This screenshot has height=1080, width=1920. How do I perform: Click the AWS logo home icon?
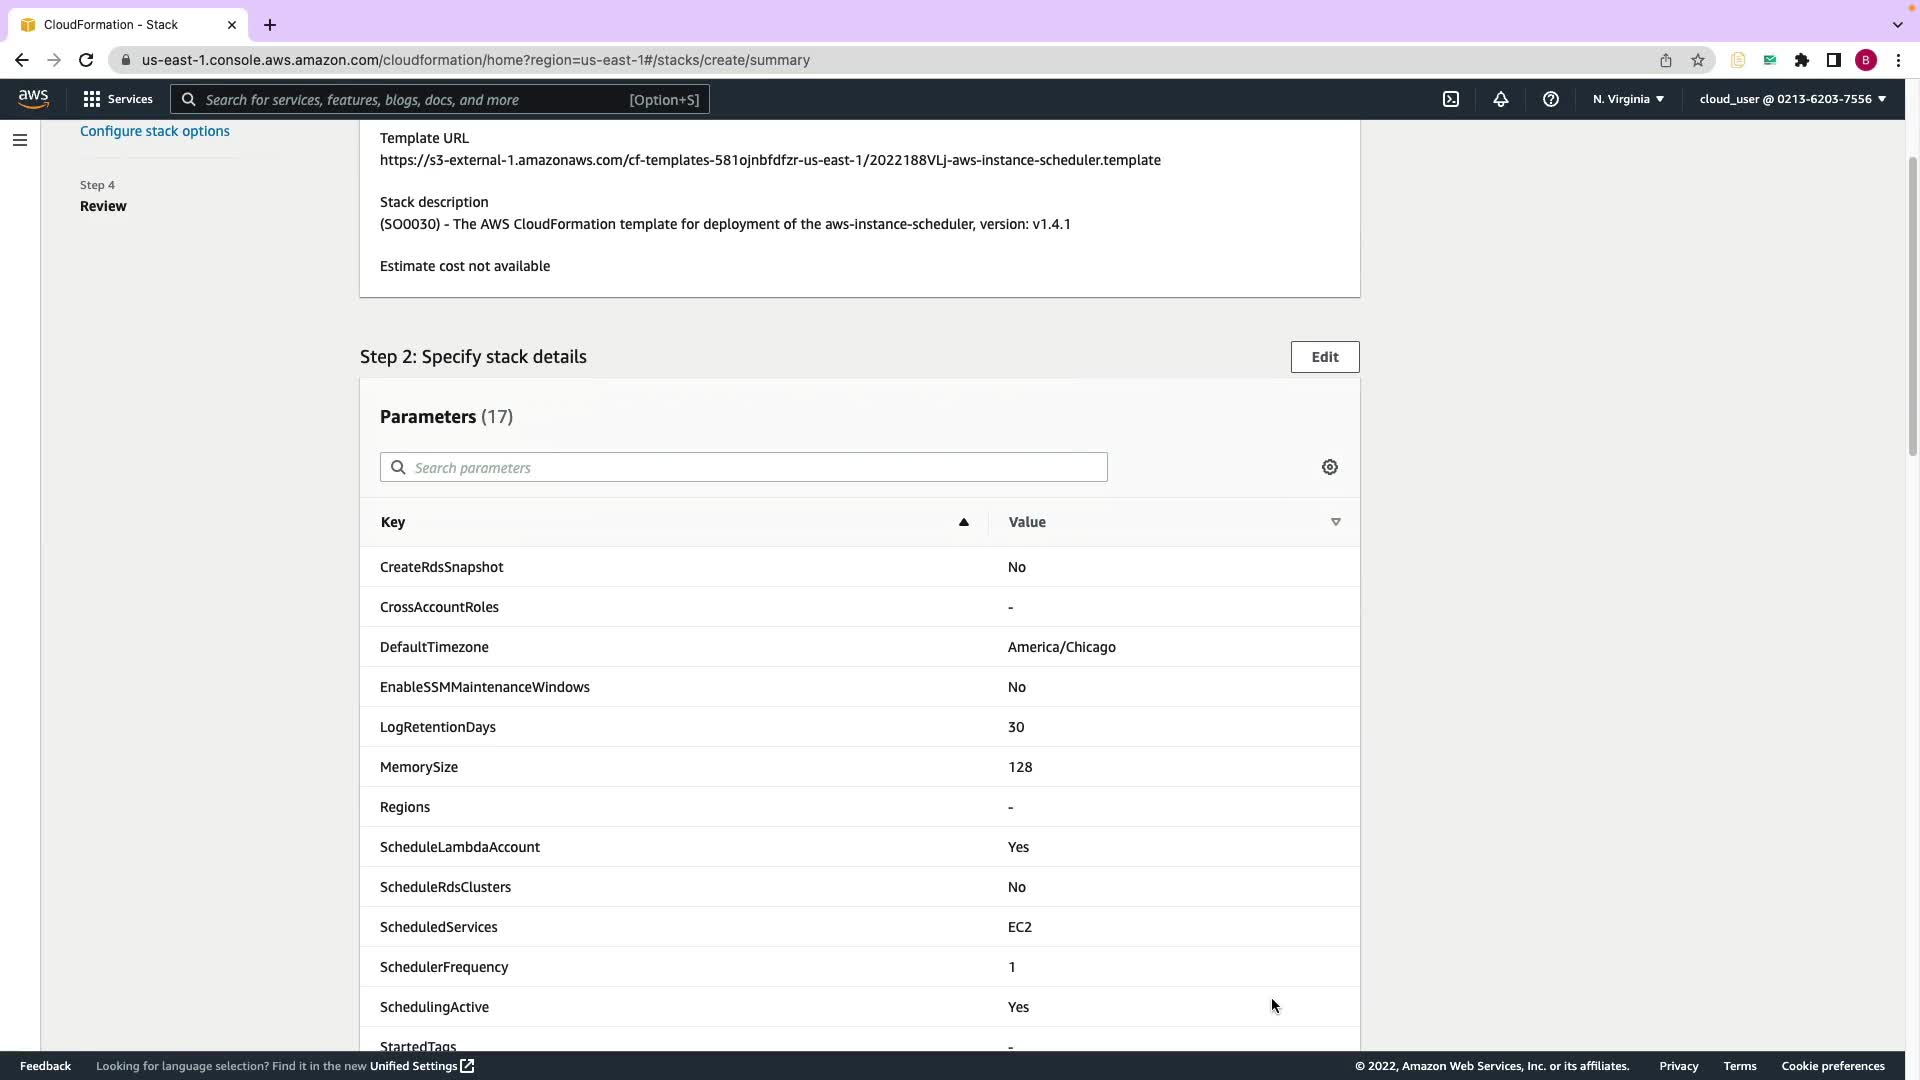click(x=33, y=98)
